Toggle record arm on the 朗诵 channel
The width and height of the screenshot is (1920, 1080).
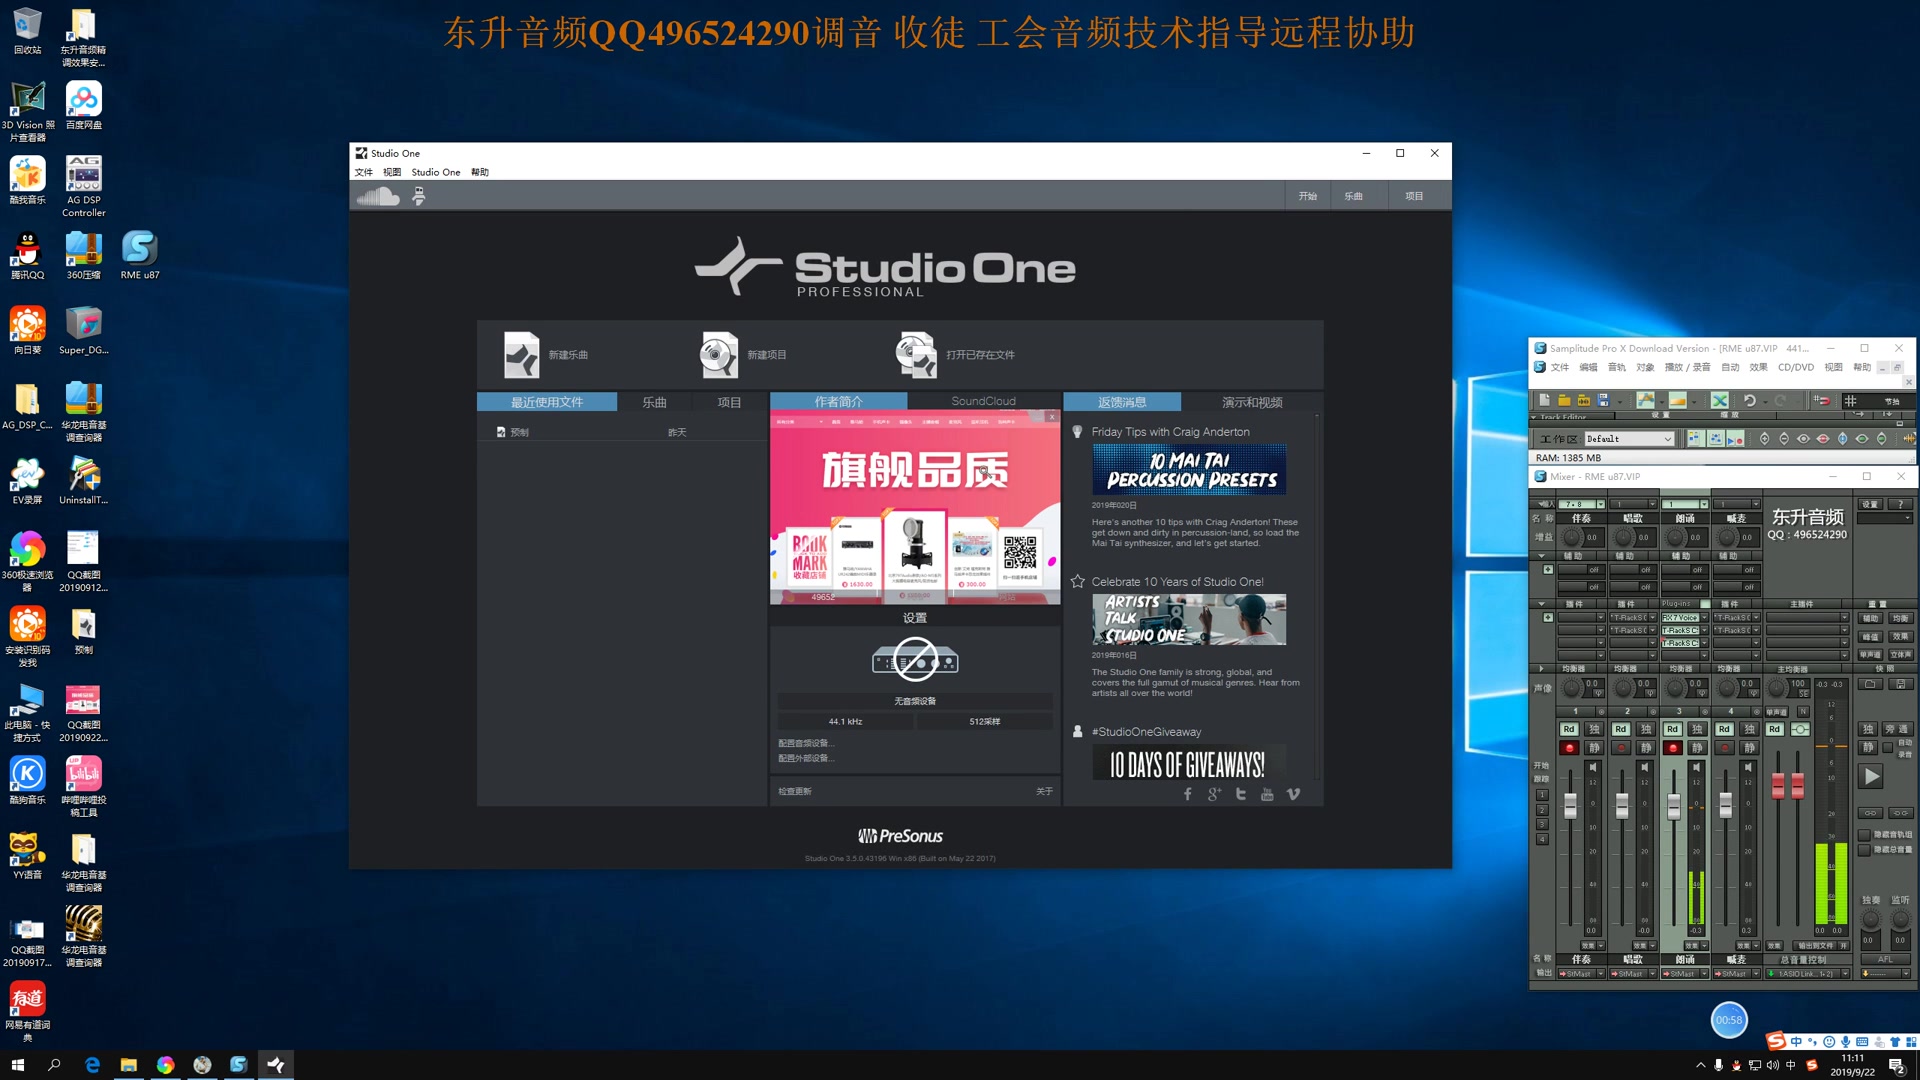1673,748
